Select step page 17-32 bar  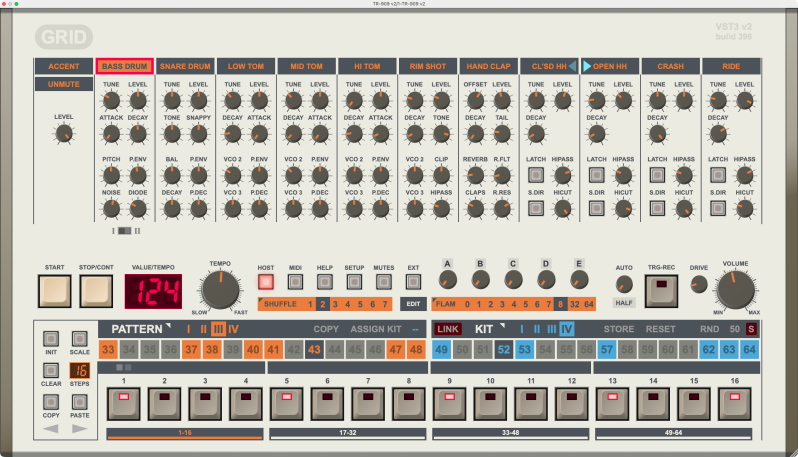pos(348,433)
